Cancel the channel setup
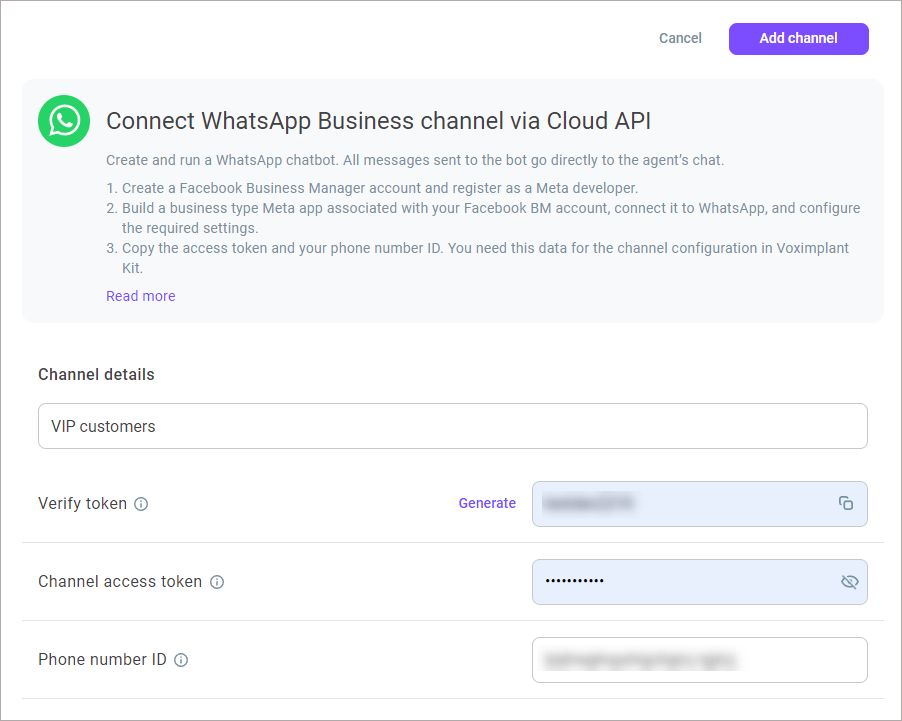The height and width of the screenshot is (721, 902). coord(680,39)
